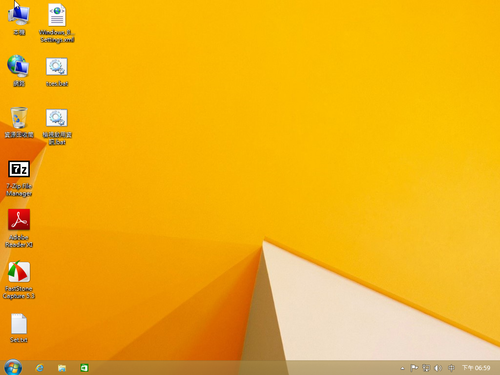Open the taskbar clock showing 06:59
This screenshot has height=375, width=500.
[x=476, y=368]
